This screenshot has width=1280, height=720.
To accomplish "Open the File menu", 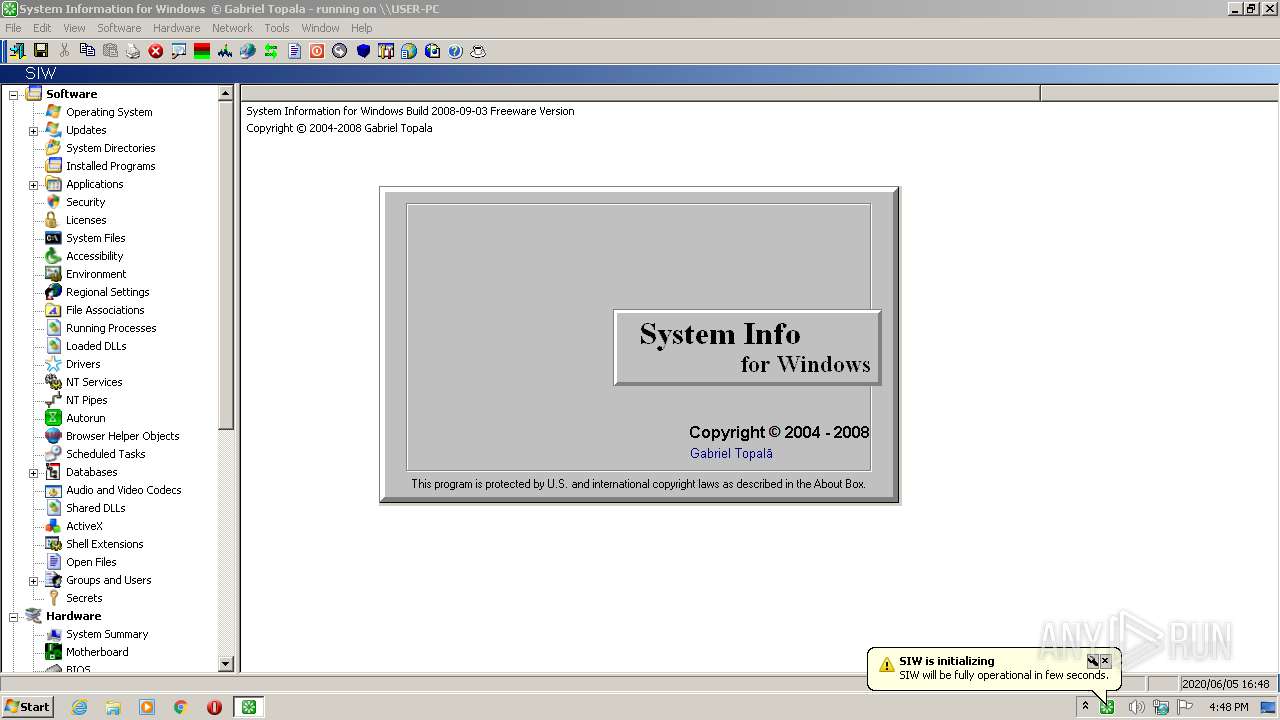I will tap(13, 28).
